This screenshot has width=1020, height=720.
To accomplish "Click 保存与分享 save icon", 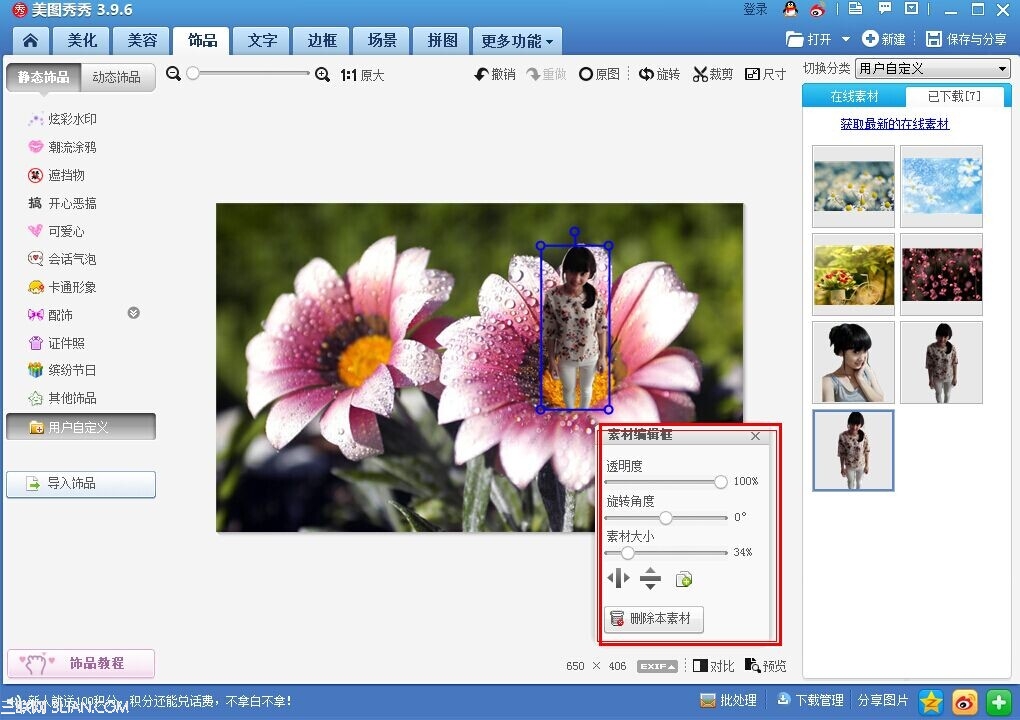I will [x=966, y=39].
